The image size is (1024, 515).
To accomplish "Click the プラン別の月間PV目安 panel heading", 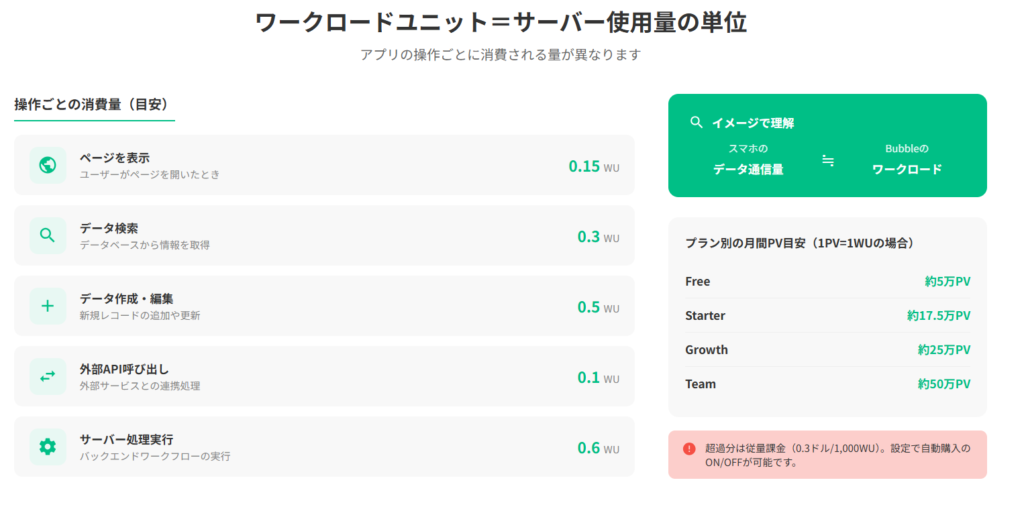I will pyautogui.click(x=799, y=243).
